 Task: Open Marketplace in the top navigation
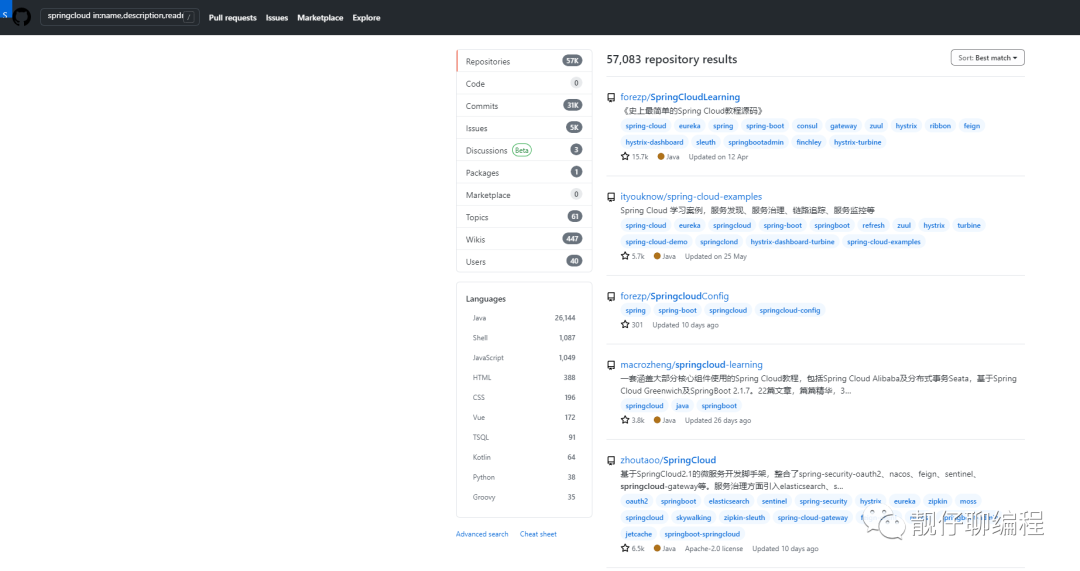pyautogui.click(x=320, y=18)
